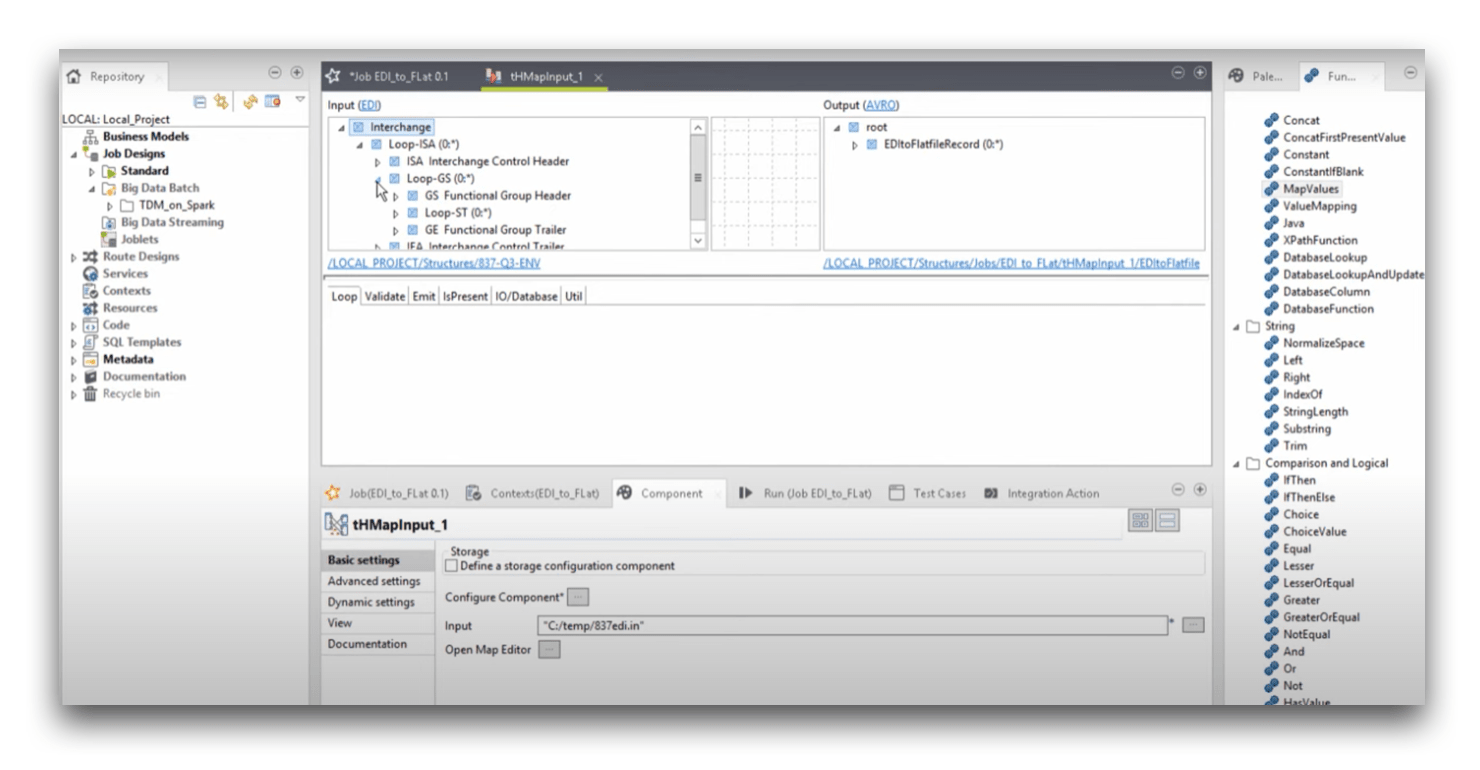Viewport: 1480px width, 770px height.
Task: Expand the Loop-ST node in Input tree
Action: [x=396, y=213]
